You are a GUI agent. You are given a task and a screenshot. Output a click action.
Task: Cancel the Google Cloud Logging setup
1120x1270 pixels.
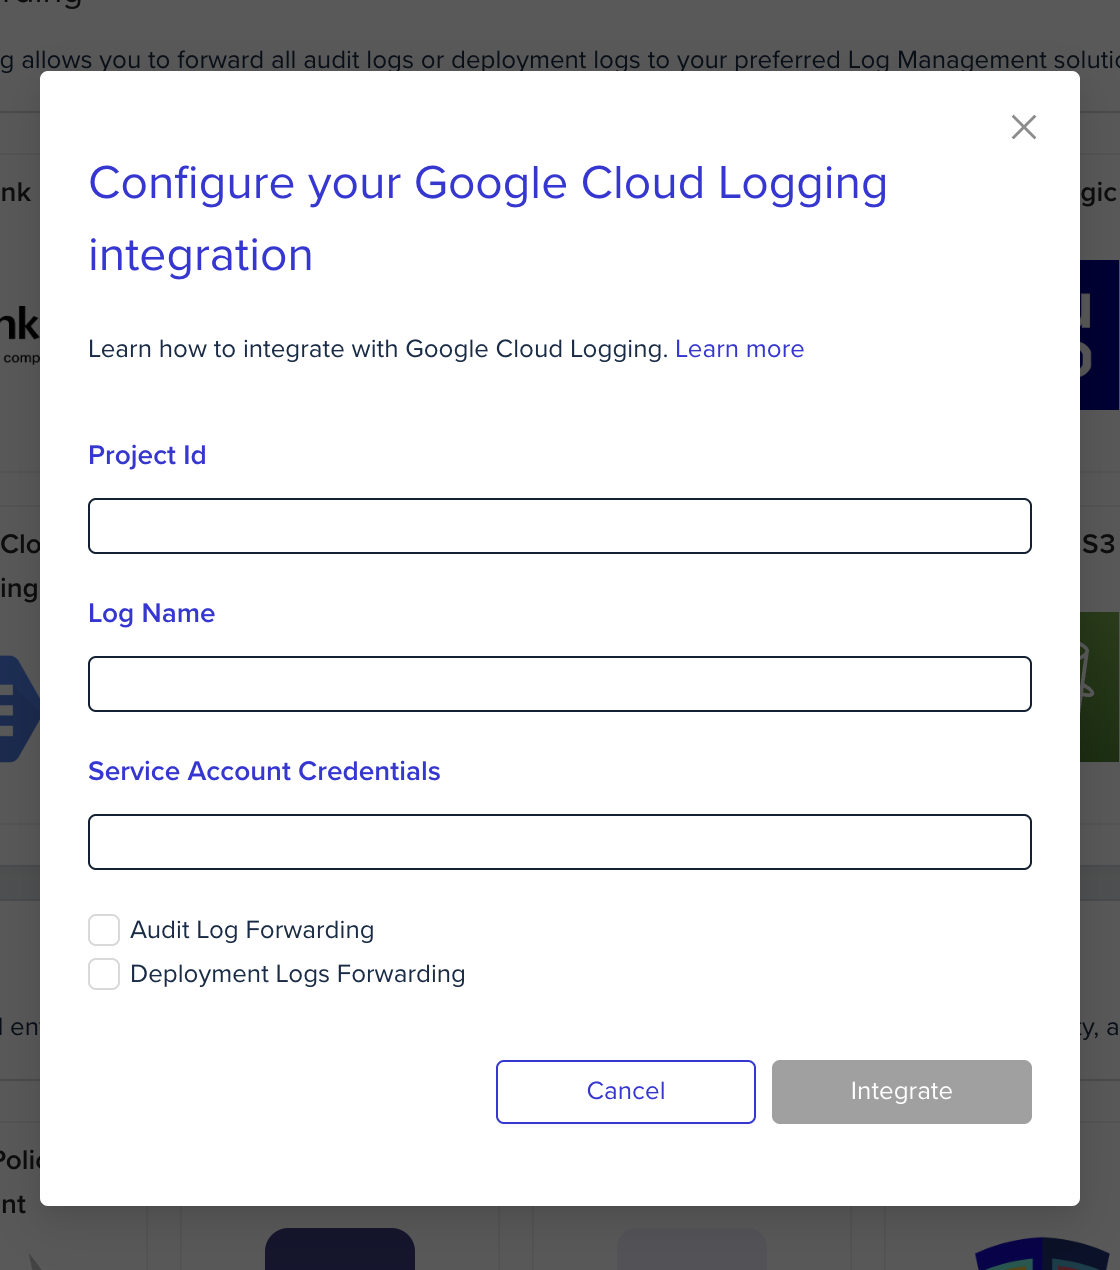(625, 1091)
